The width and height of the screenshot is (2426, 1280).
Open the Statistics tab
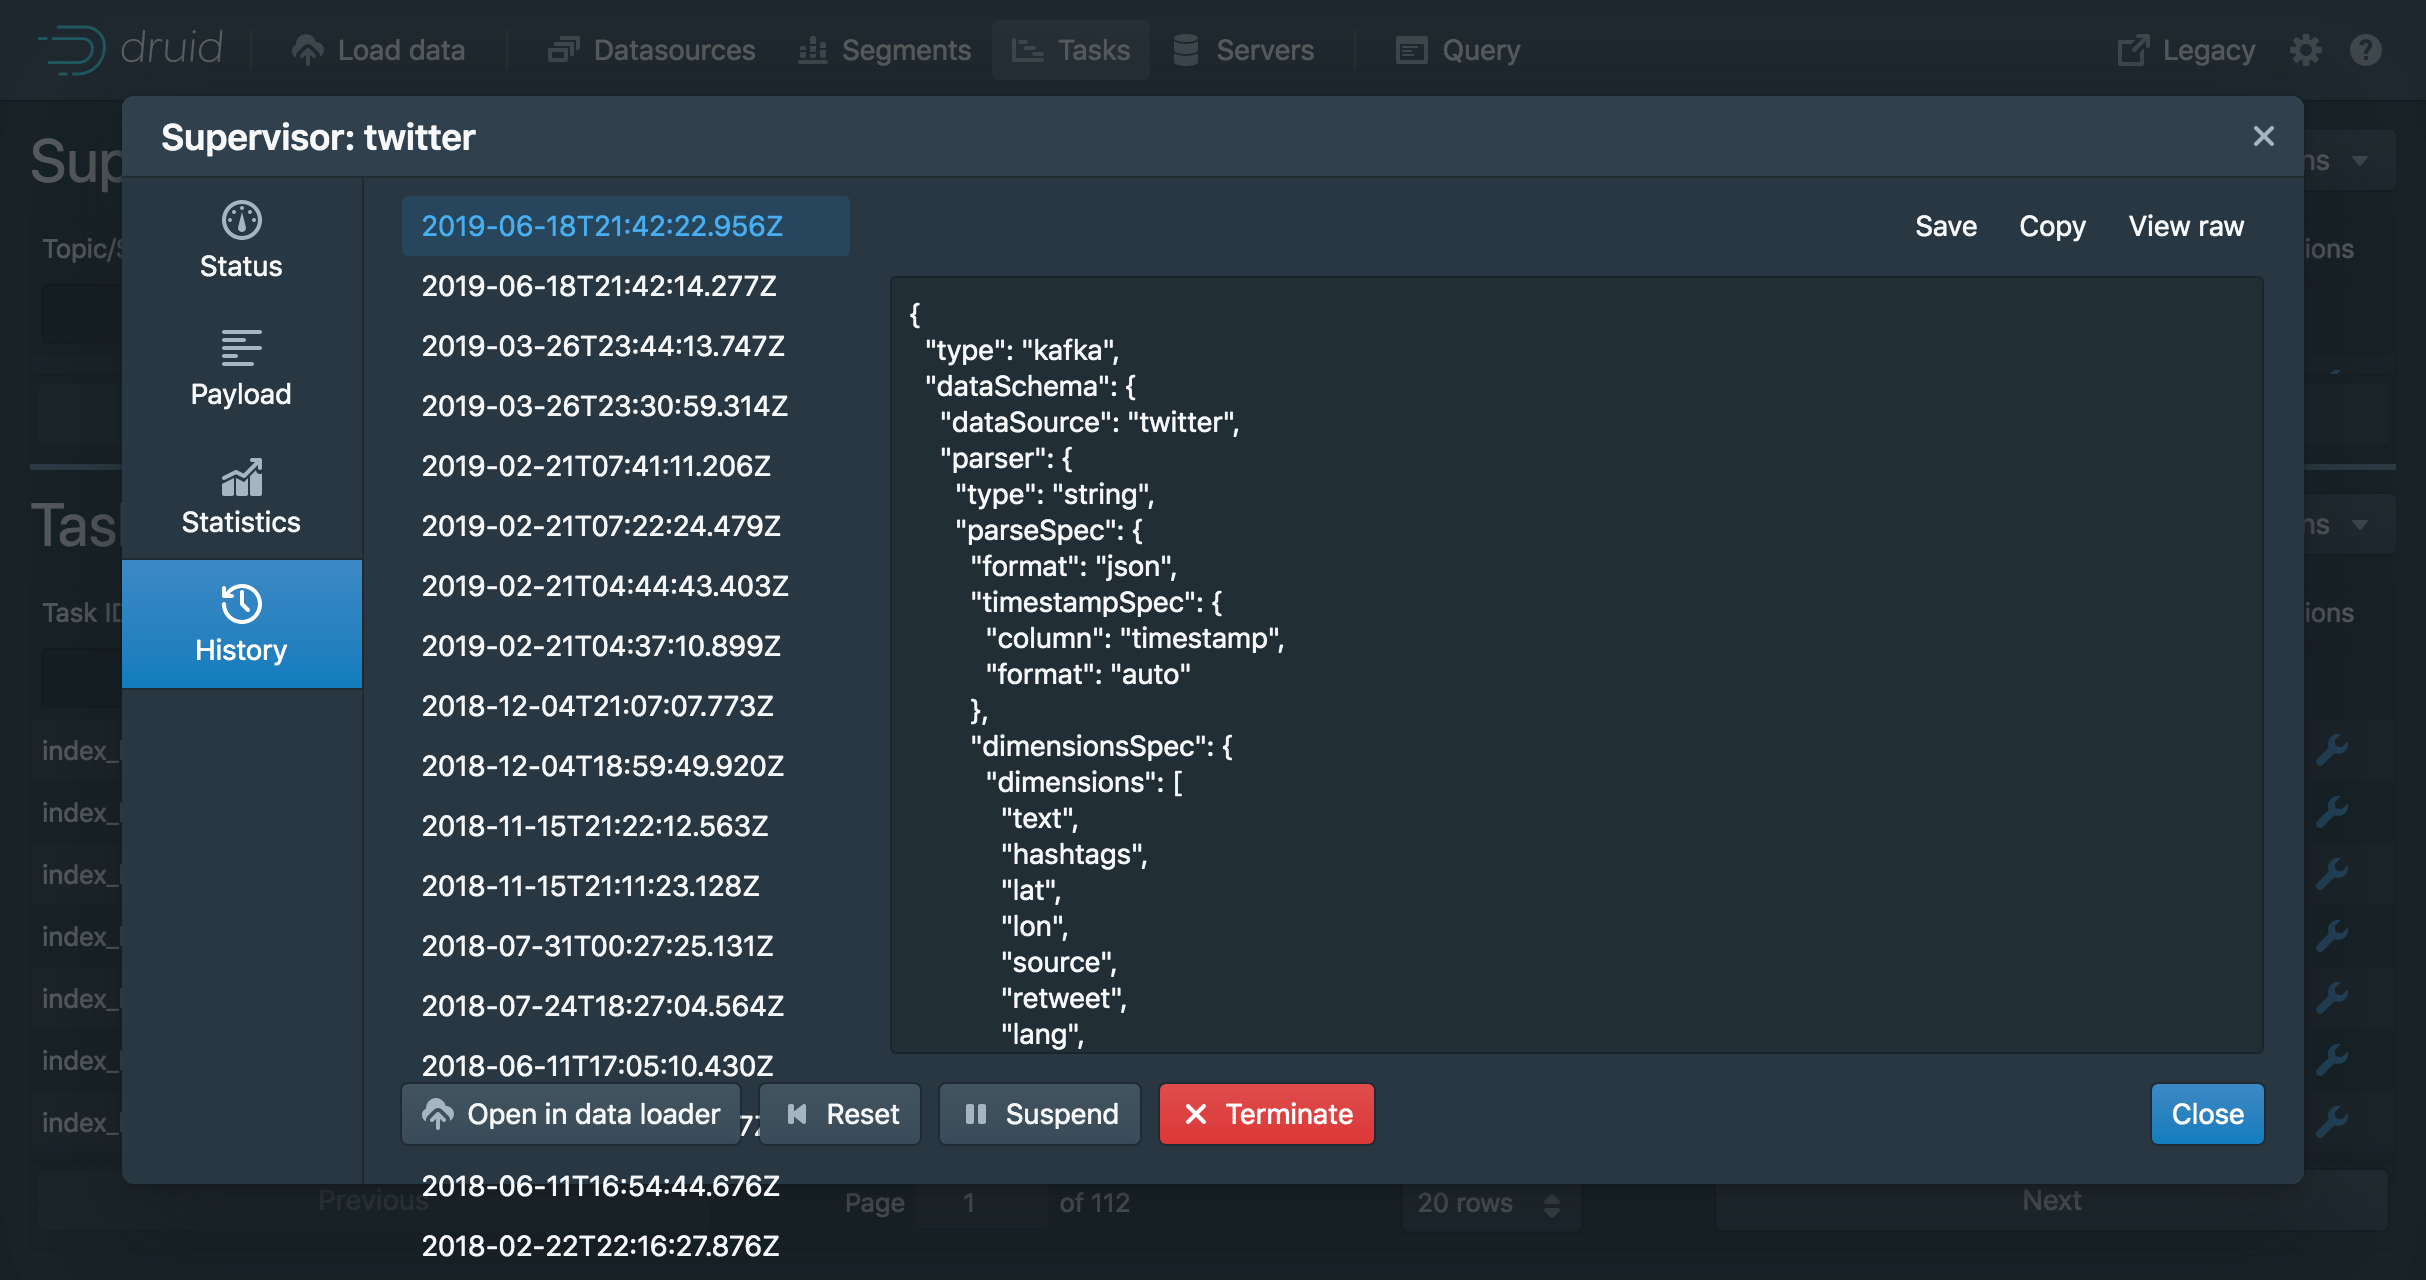point(241,497)
